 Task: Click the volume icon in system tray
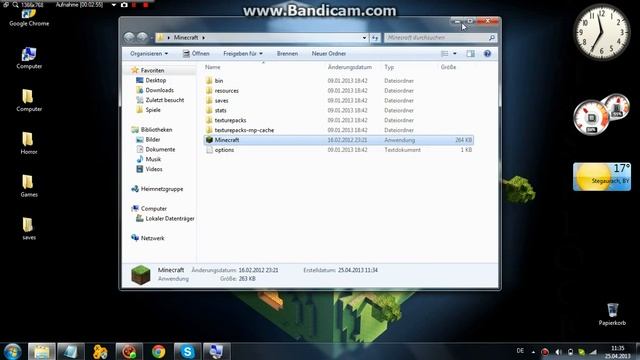coord(558,352)
